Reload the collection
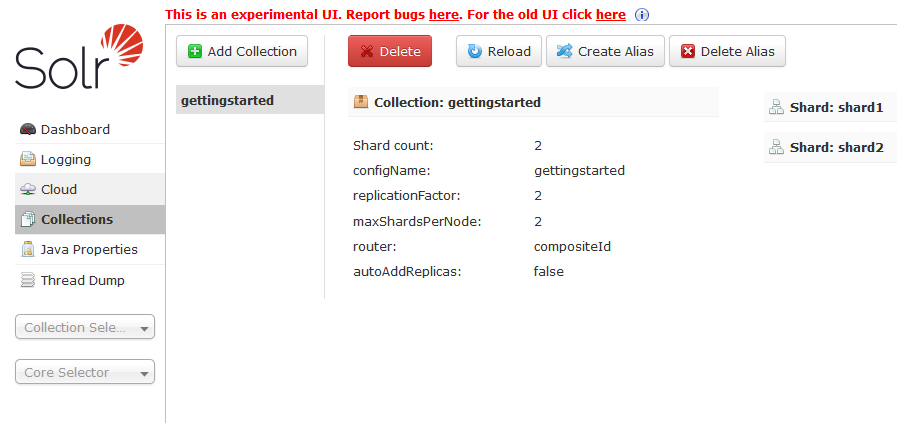Image resolution: width=897 pixels, height=423 pixels. tap(499, 52)
